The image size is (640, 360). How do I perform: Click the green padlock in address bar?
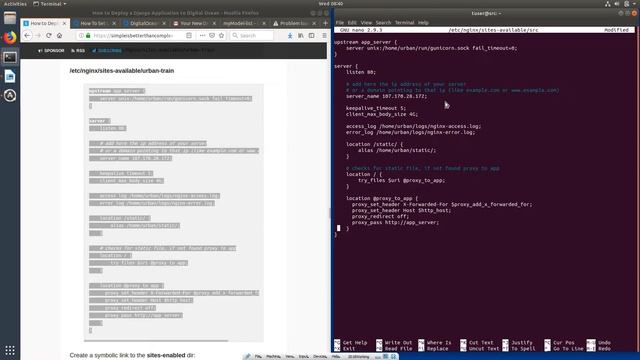pyautogui.click(x=88, y=36)
